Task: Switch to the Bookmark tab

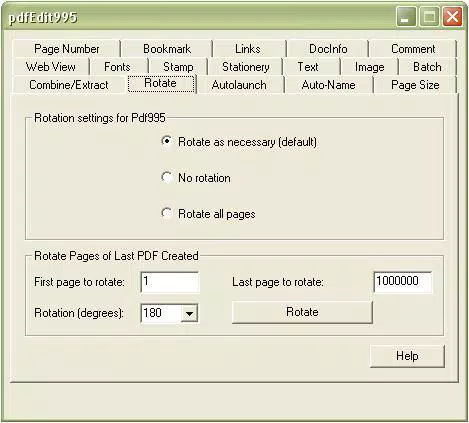Action: [167, 49]
